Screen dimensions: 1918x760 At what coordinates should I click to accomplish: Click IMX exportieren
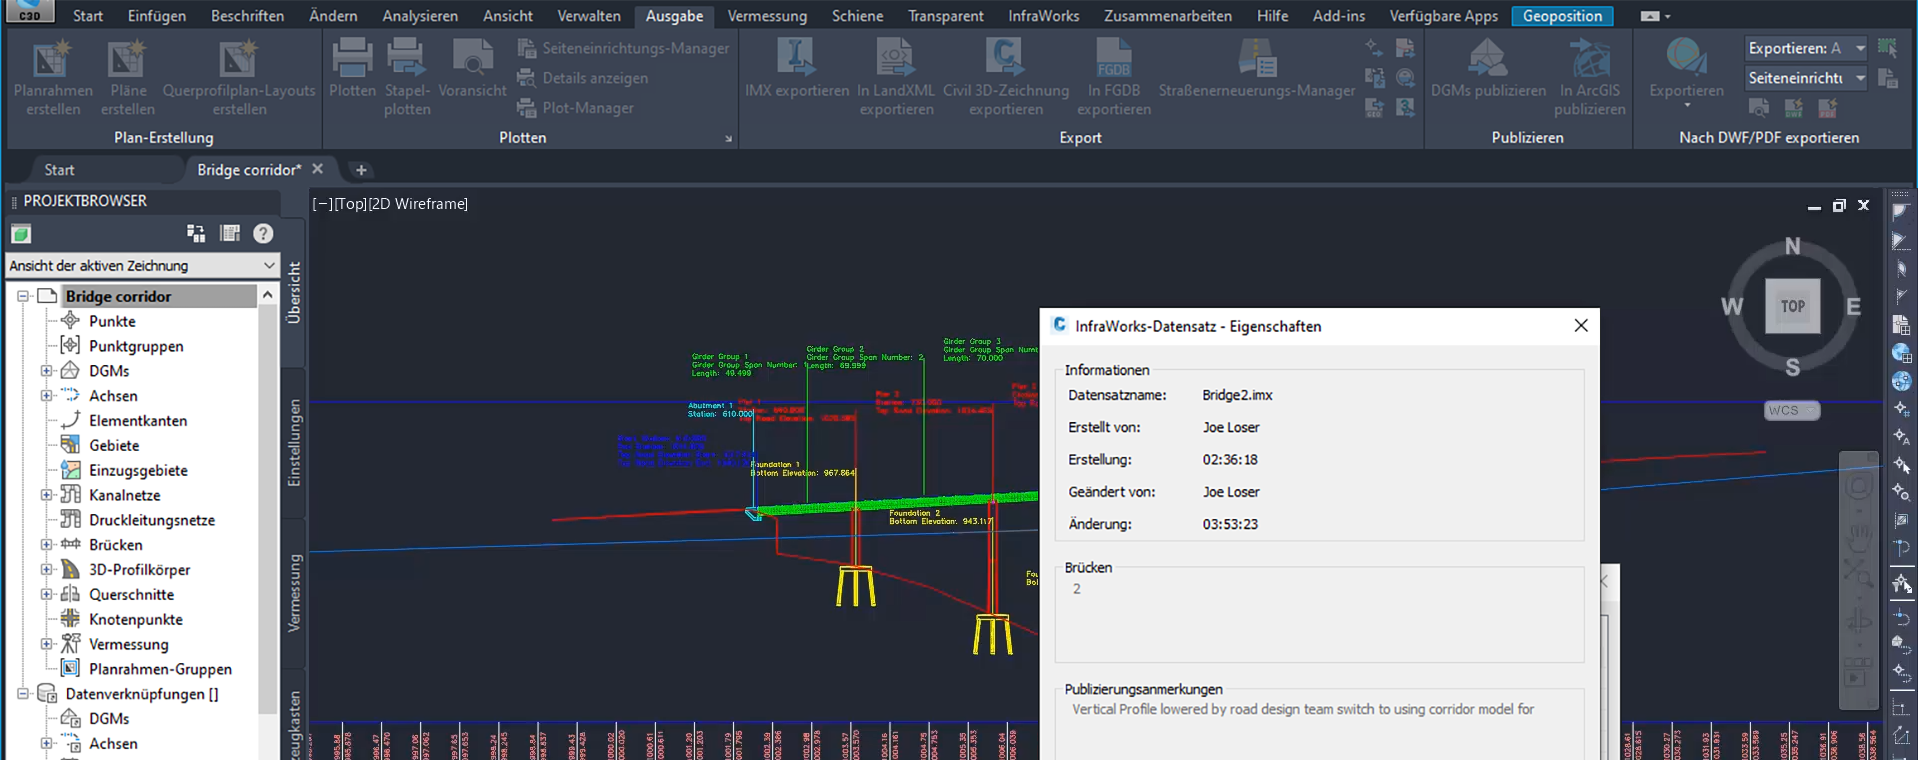coord(796,68)
